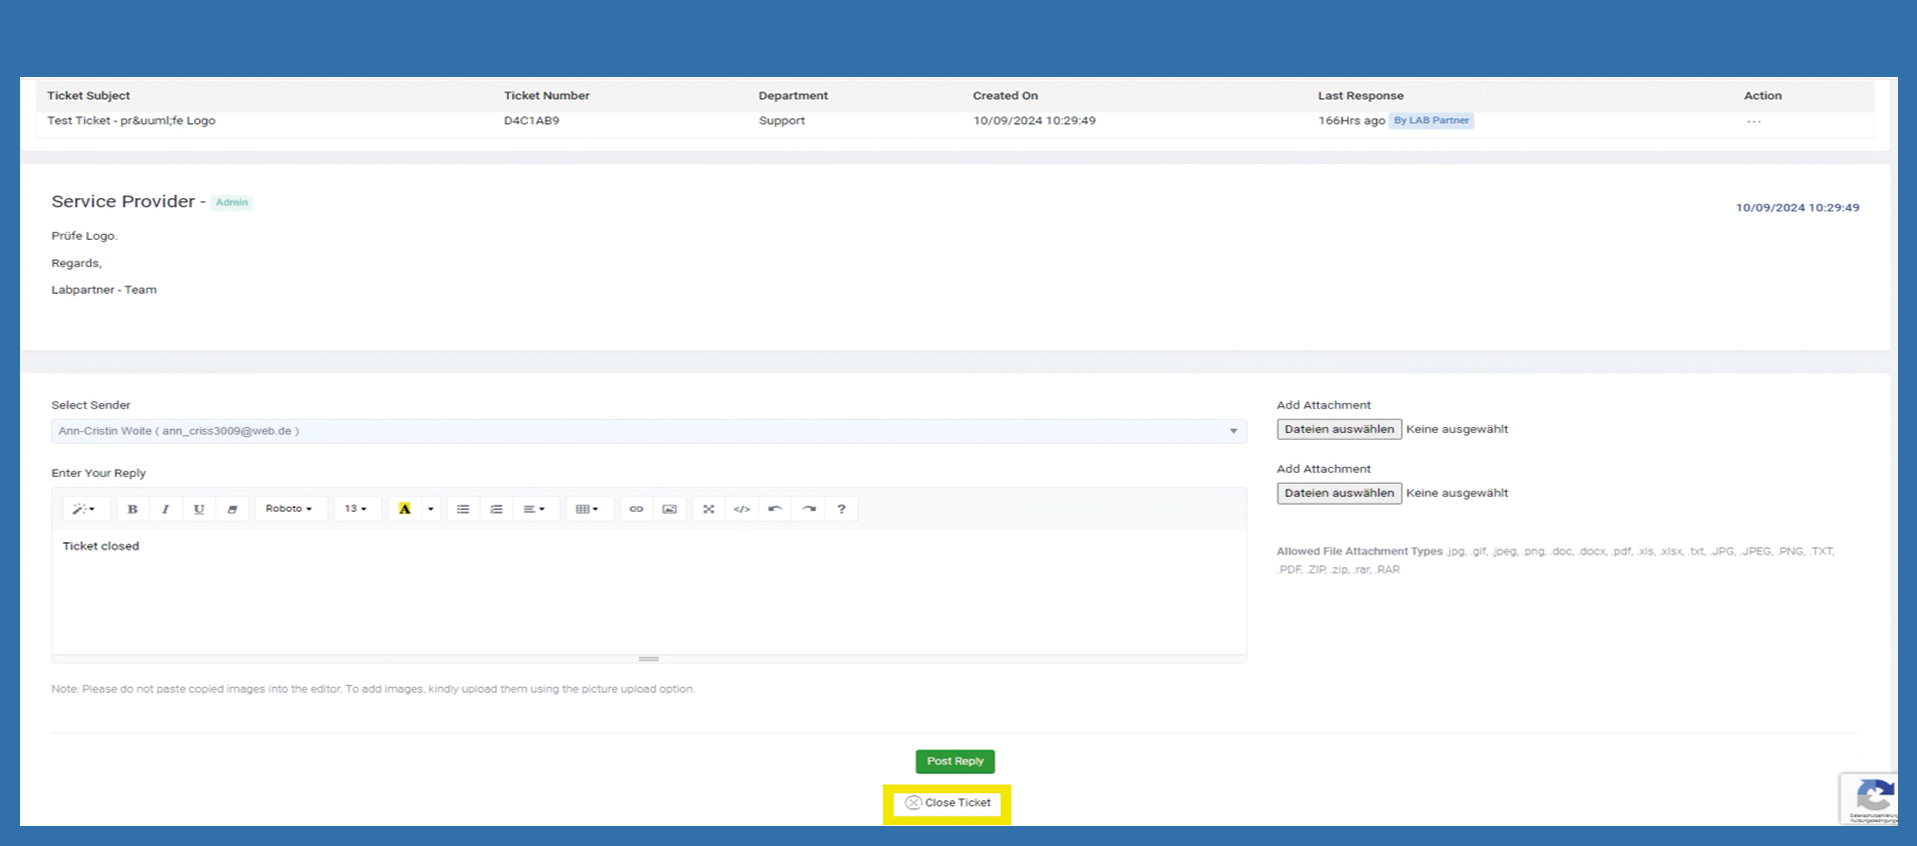This screenshot has height=846, width=1917.
Task: Click the insert link icon
Action: pyautogui.click(x=636, y=509)
